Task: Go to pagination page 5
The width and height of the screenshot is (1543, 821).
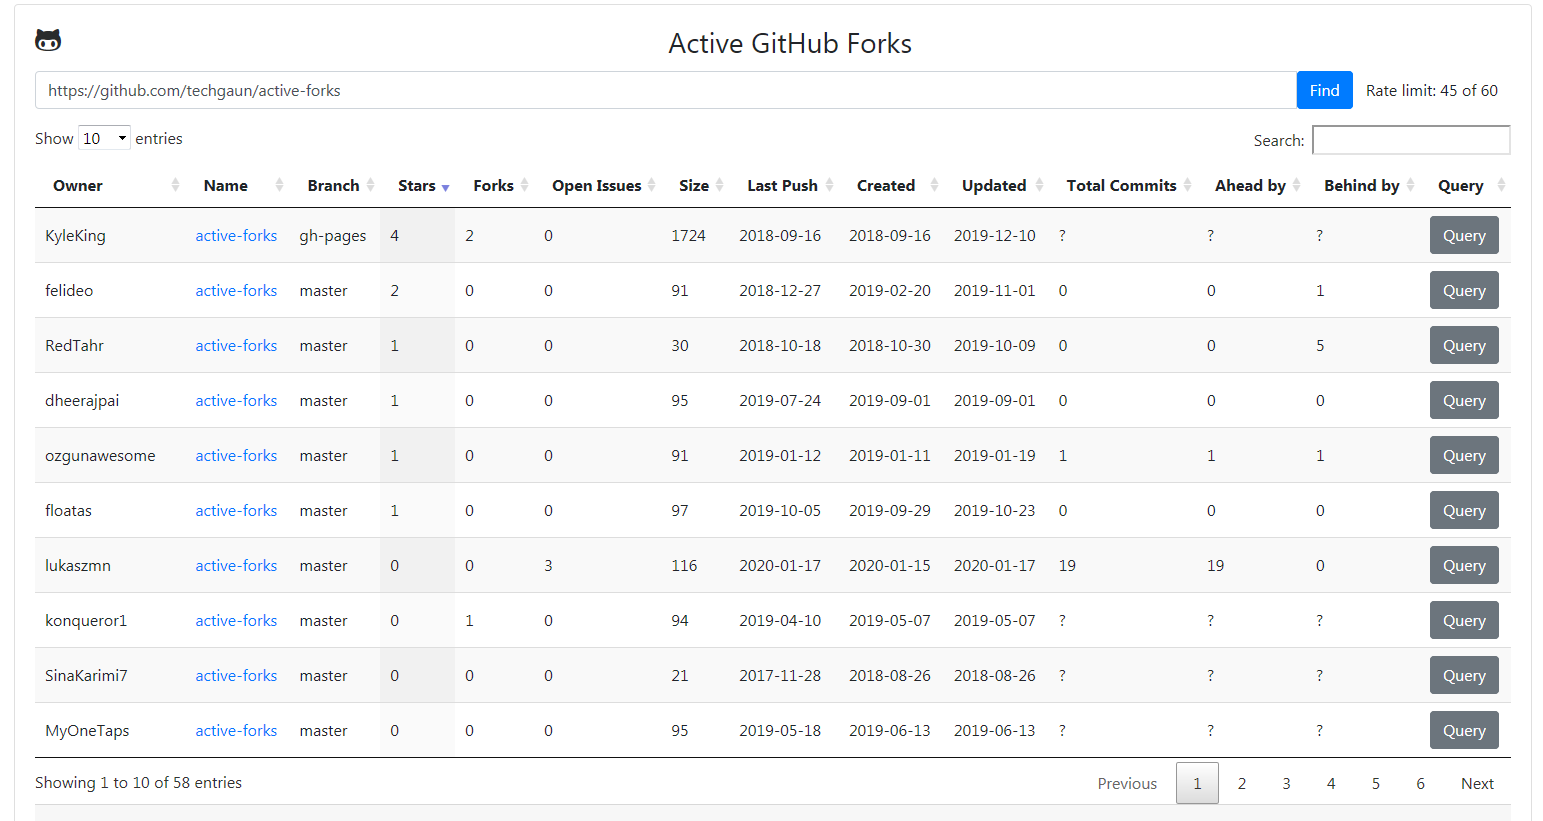Action: [1376, 783]
